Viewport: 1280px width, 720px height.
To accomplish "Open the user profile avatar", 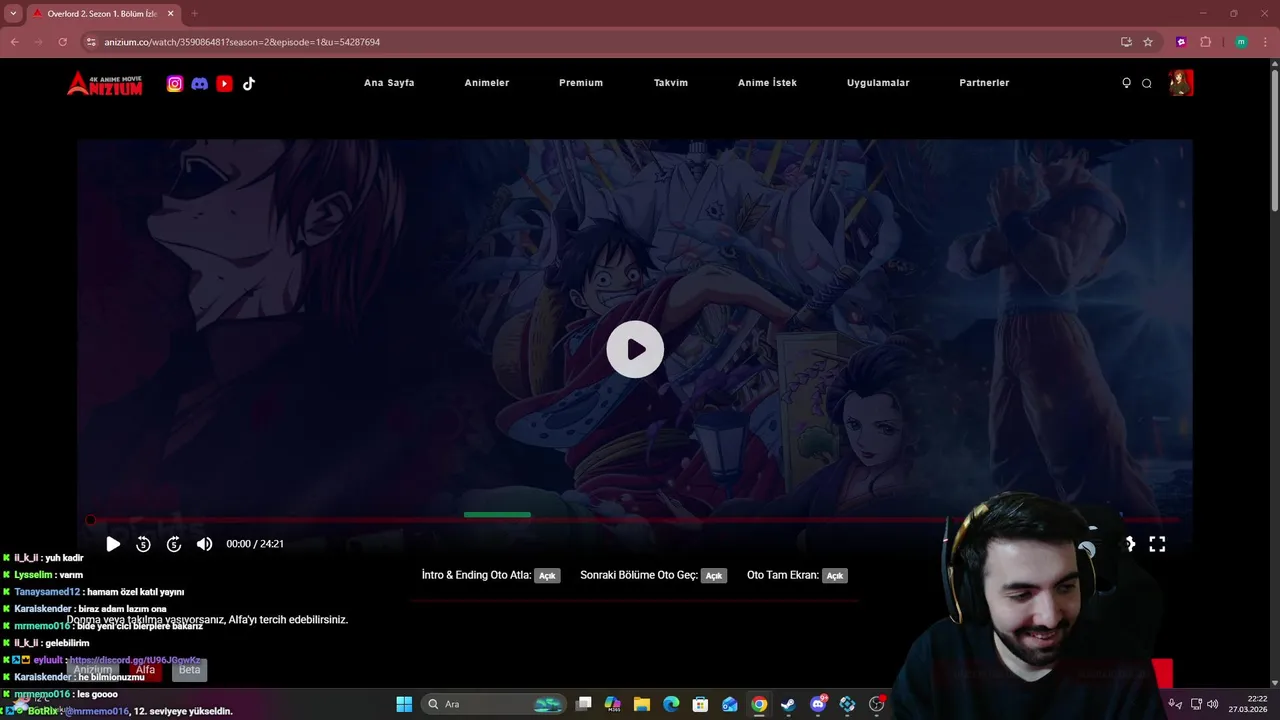I will 1181,82.
